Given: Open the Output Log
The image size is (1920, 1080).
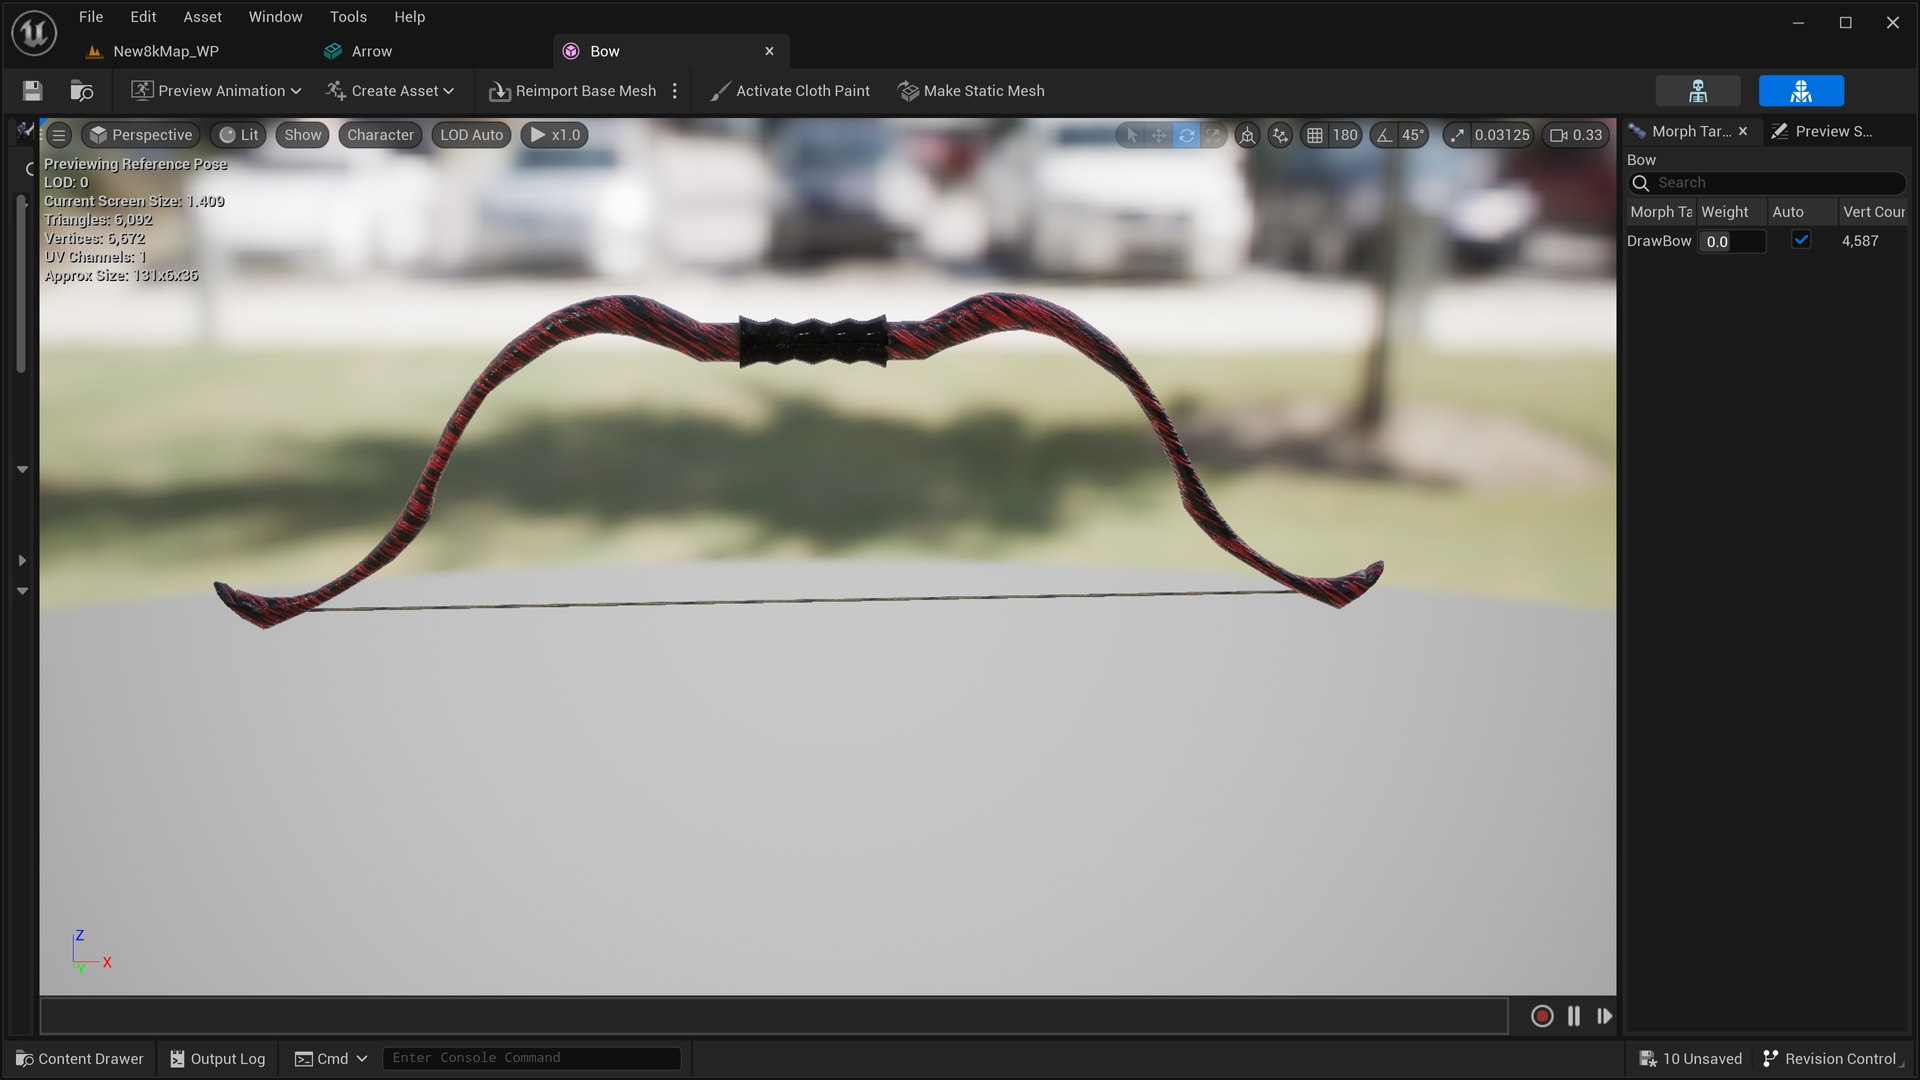Looking at the screenshot, I should click(218, 1058).
